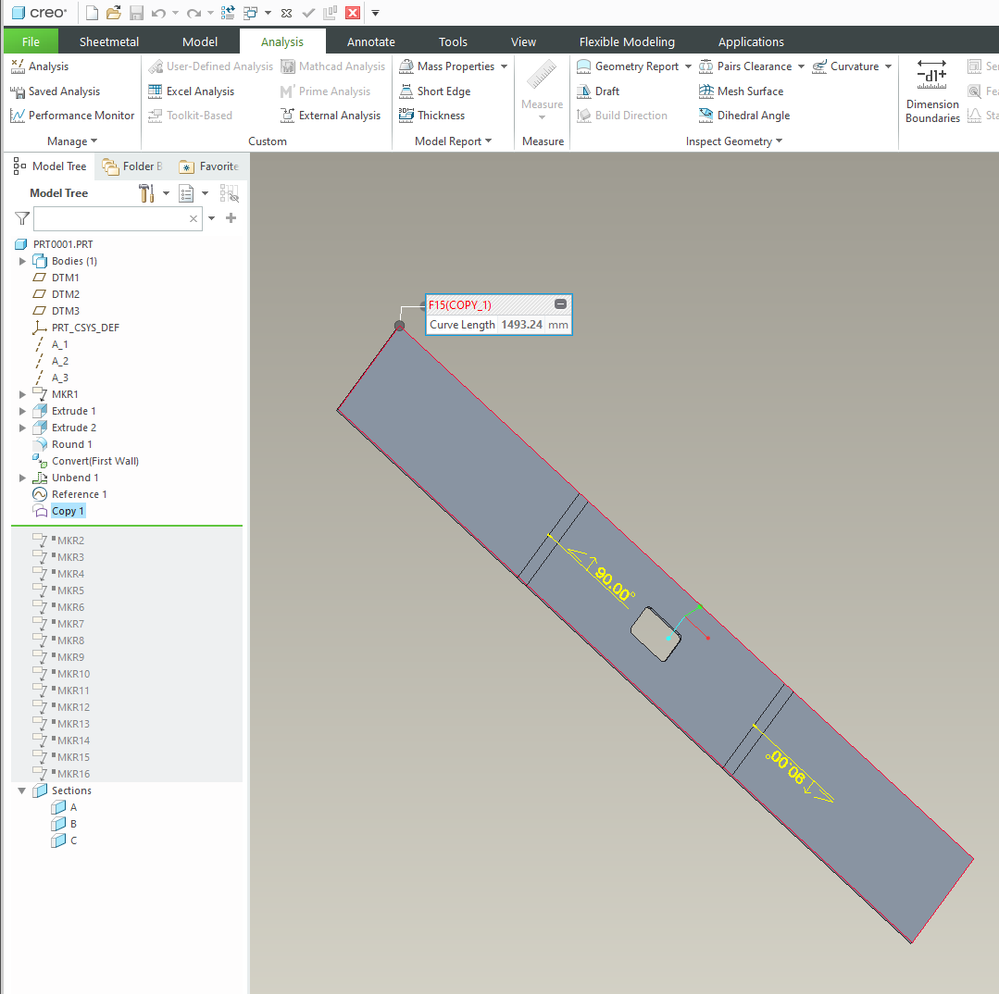Open the Flexible Modeling tab
Screen dimensions: 999x994
[x=626, y=42]
